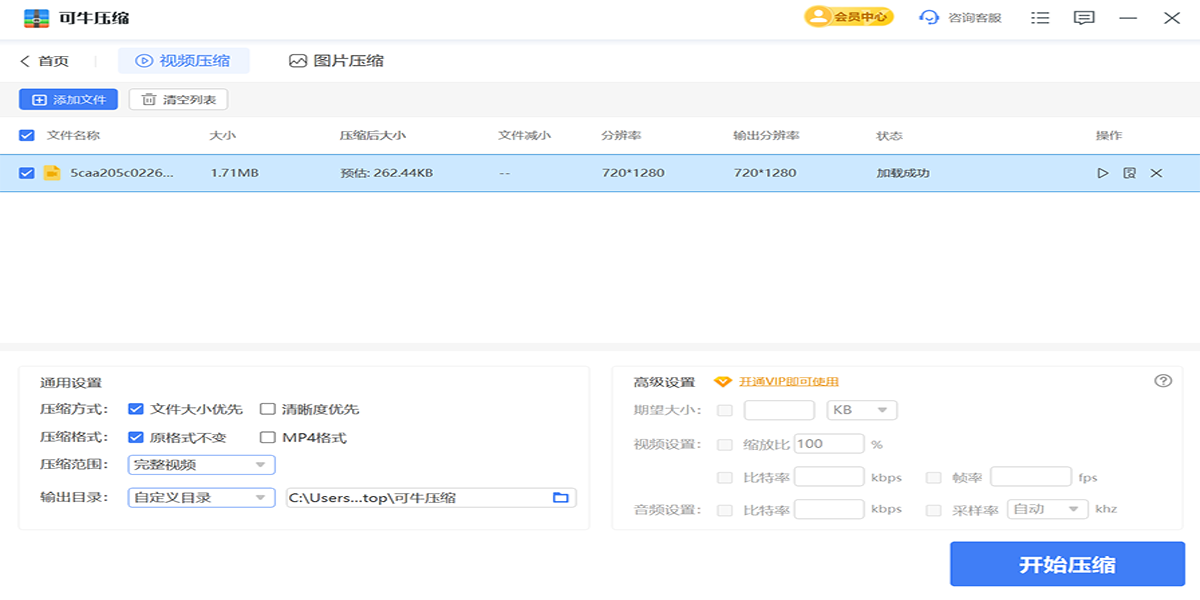Click the 文件名称 column header
The width and height of the screenshot is (1200, 600).
(x=73, y=135)
